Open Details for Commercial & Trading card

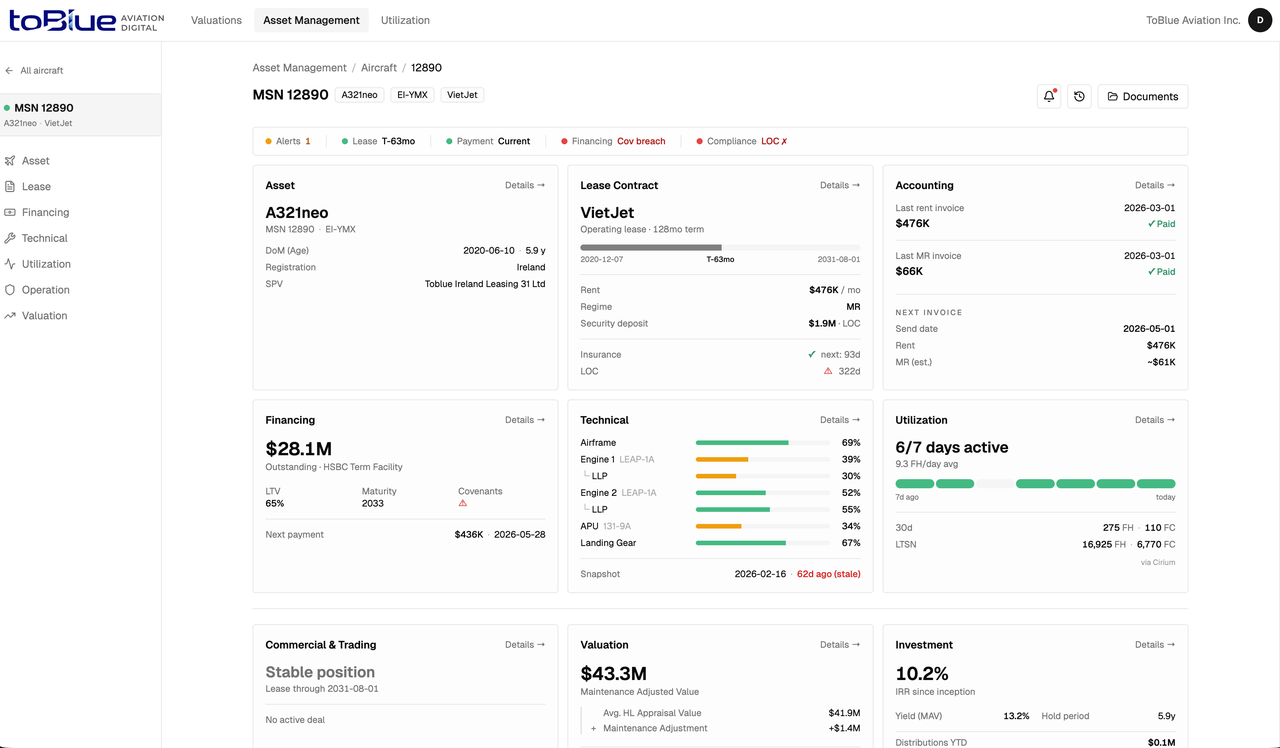(x=525, y=645)
